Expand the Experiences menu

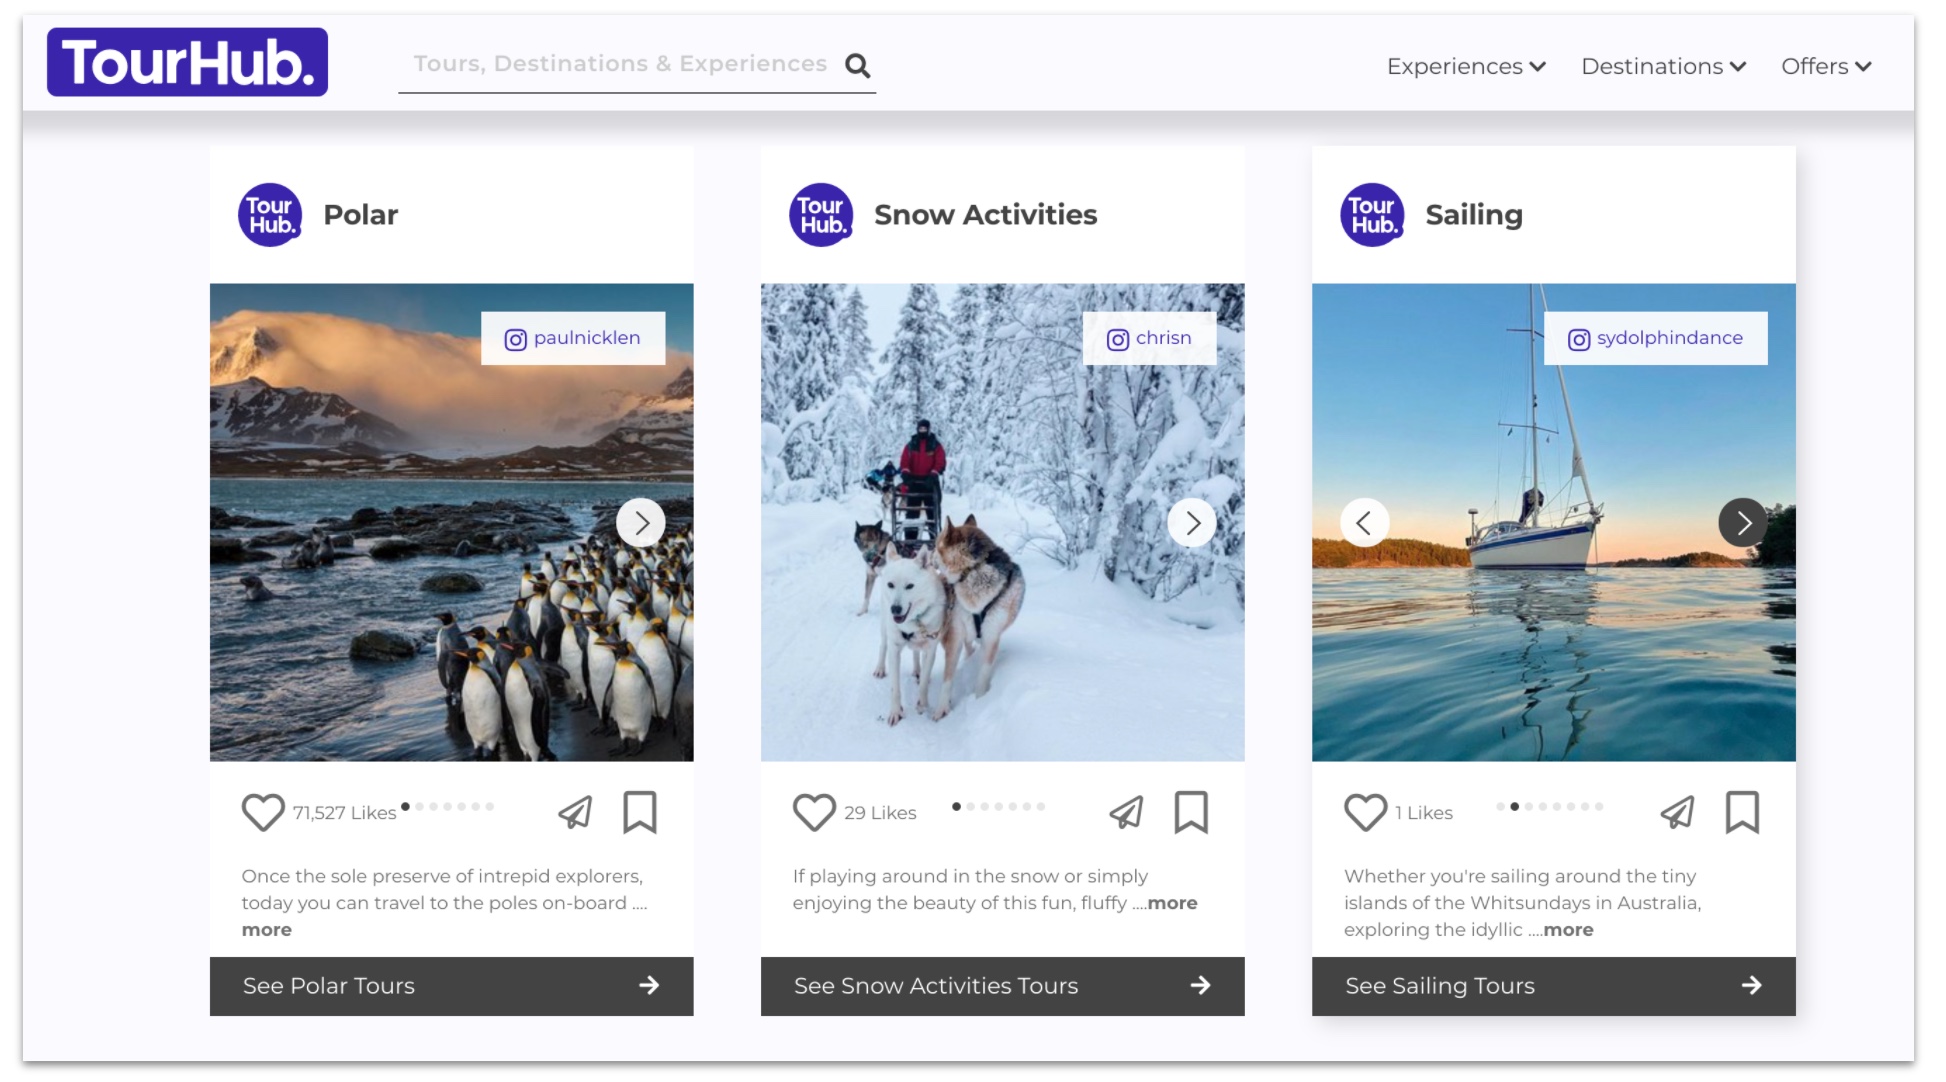(1466, 66)
